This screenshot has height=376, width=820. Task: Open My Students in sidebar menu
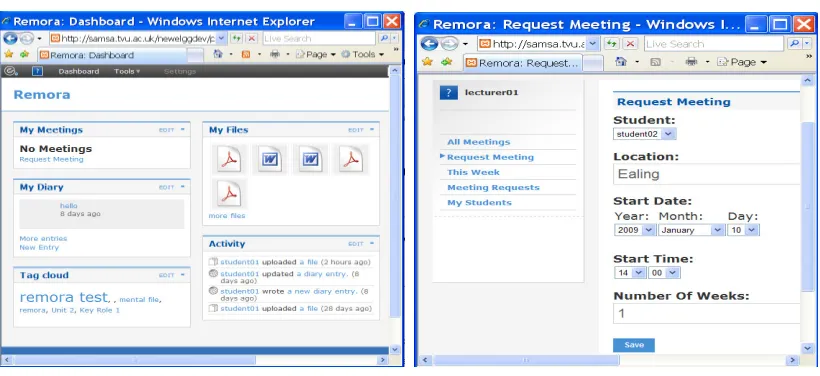[479, 202]
